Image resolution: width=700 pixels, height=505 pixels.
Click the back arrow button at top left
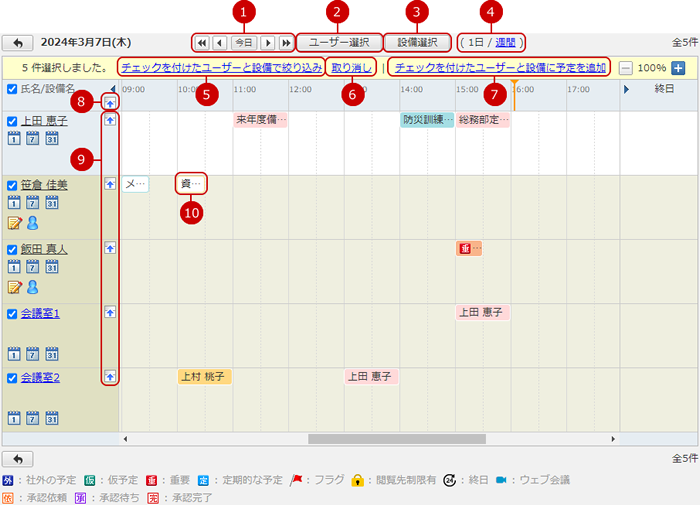[x=18, y=43]
